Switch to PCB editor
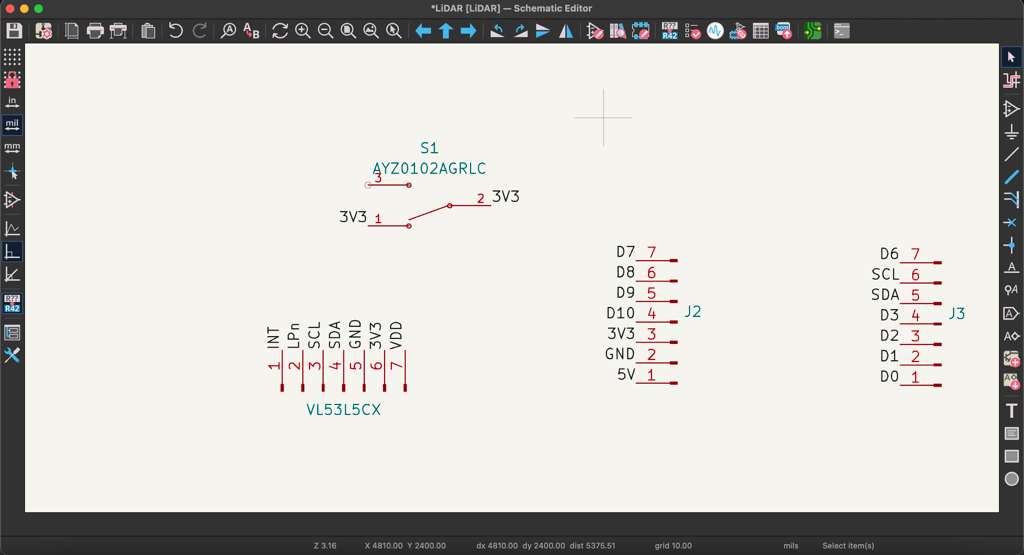 pyautogui.click(x=812, y=31)
